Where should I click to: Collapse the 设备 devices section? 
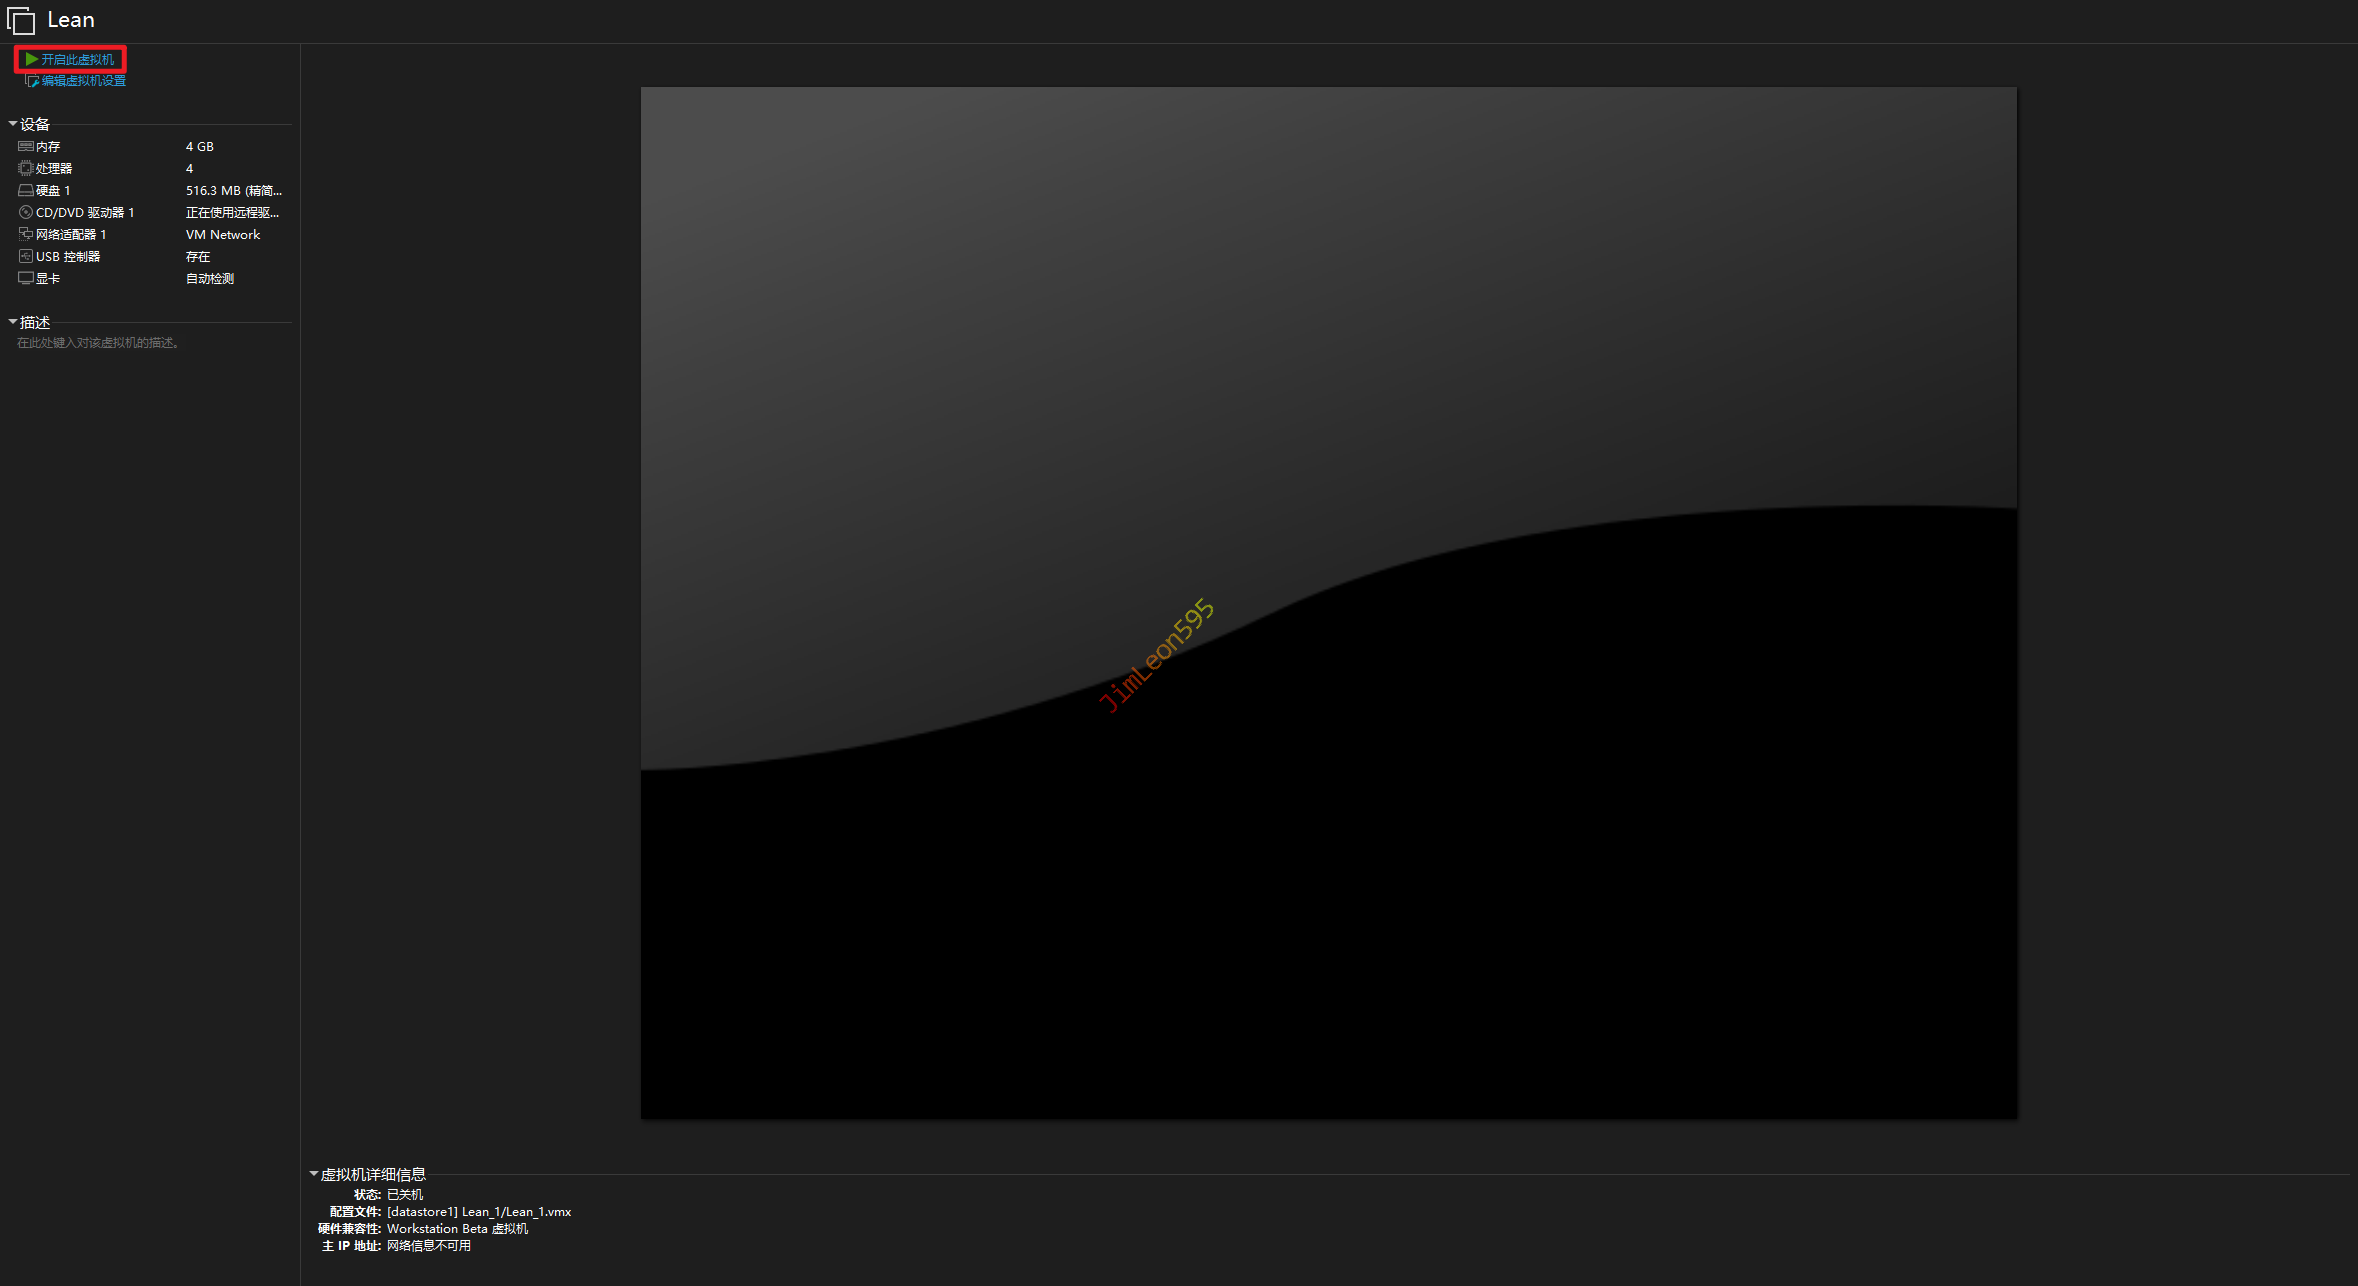[13, 124]
